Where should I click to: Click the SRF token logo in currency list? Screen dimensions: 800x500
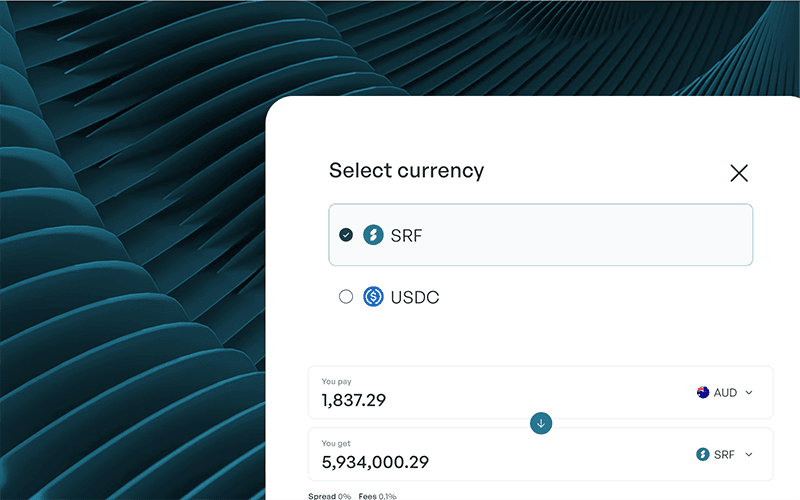point(373,235)
